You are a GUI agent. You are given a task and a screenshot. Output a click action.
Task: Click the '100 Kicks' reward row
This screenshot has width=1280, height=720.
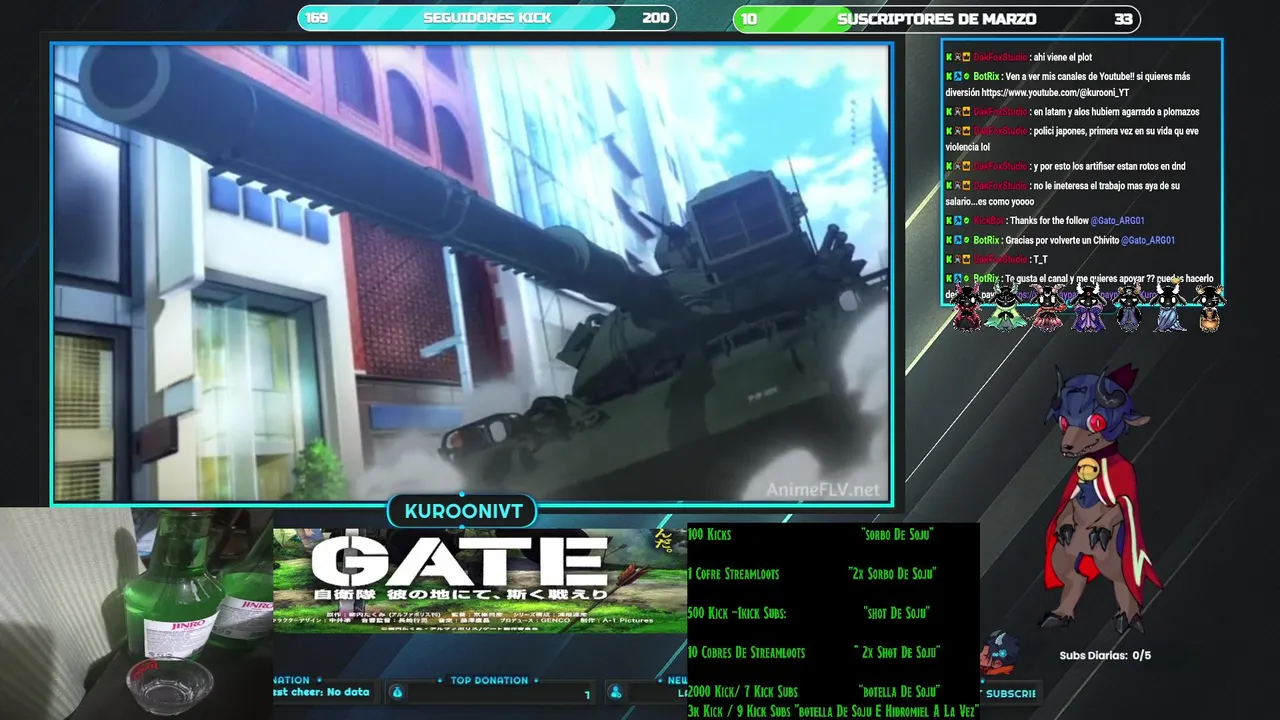pyautogui.click(x=811, y=535)
